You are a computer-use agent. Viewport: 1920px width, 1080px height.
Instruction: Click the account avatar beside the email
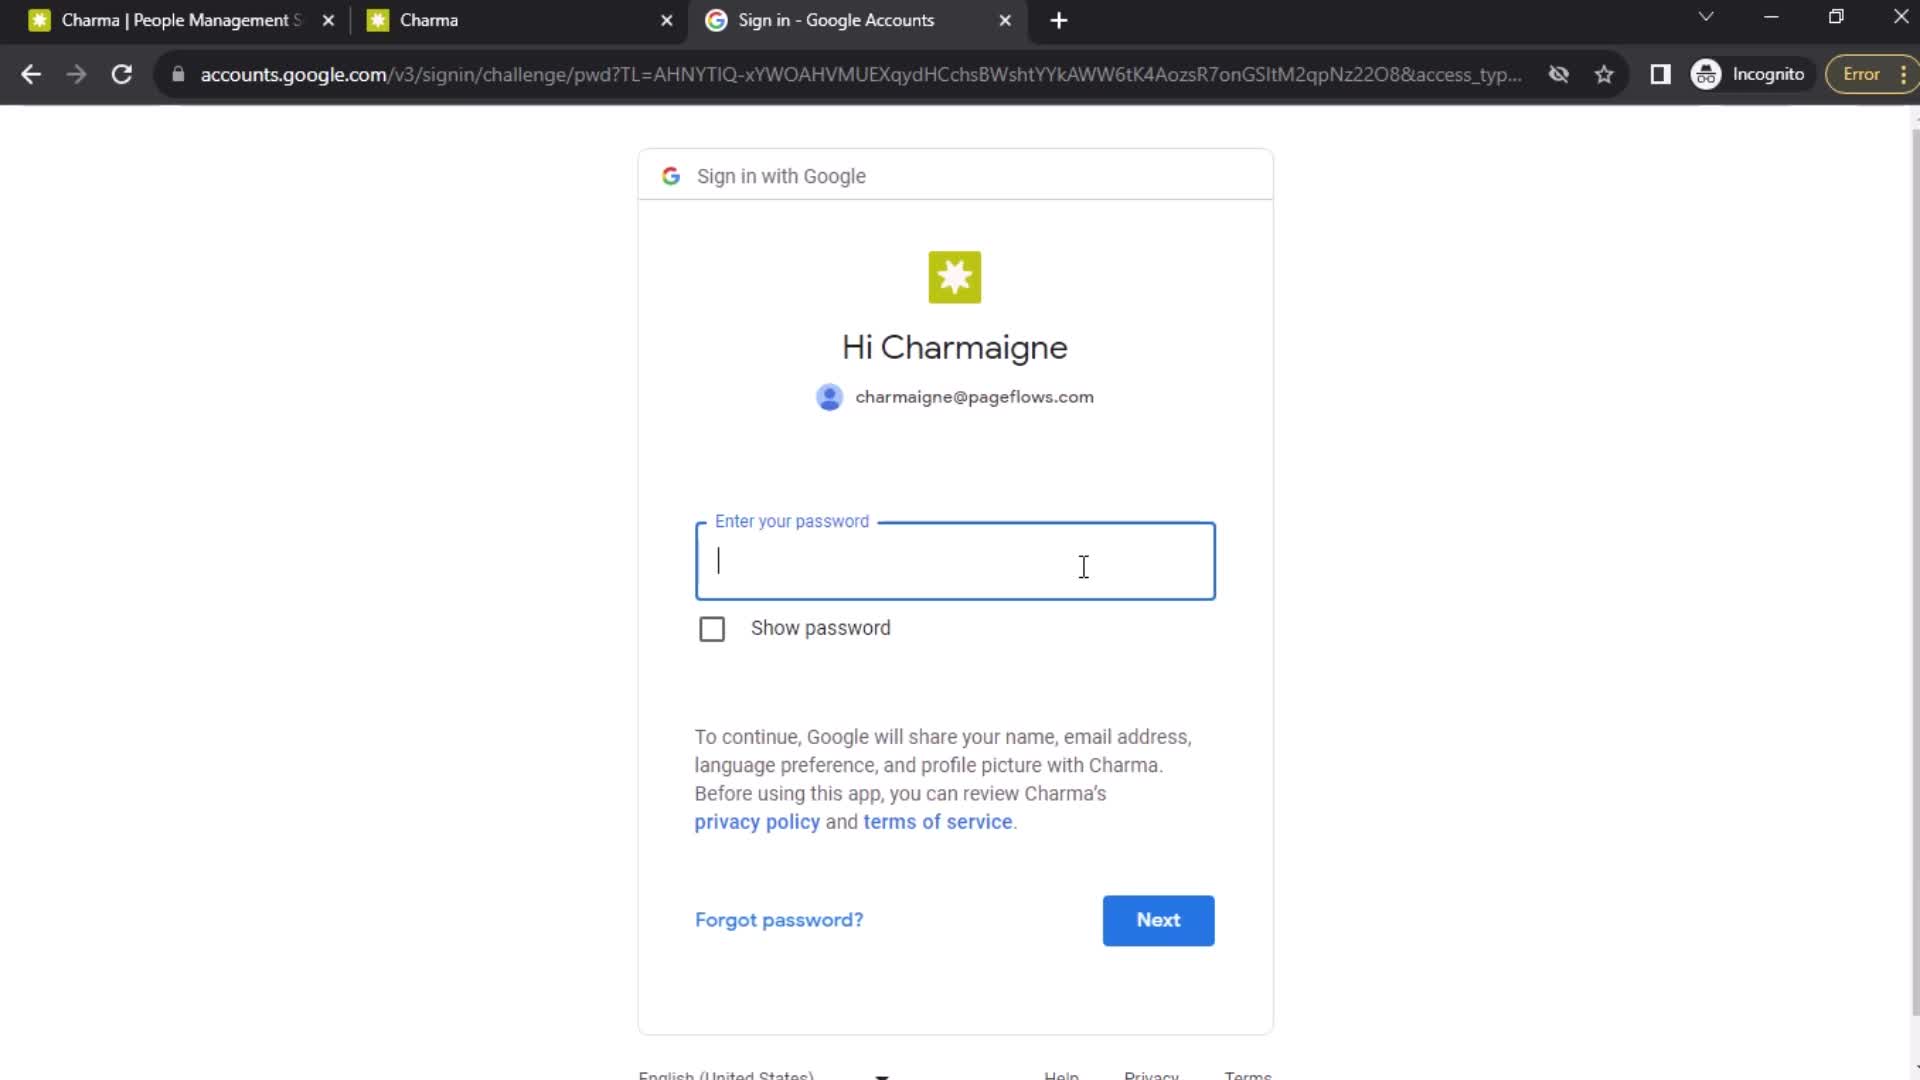pos(829,397)
